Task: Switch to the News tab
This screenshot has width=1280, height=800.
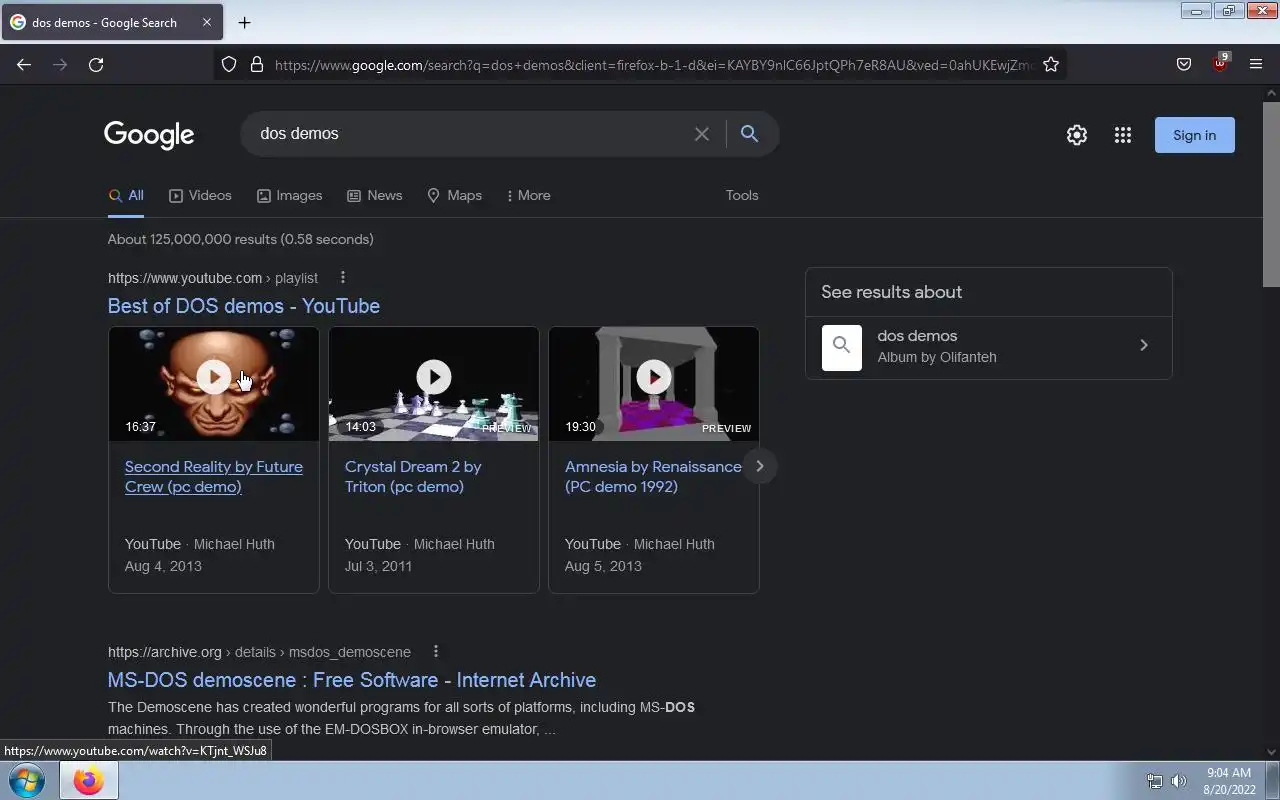Action: click(374, 196)
